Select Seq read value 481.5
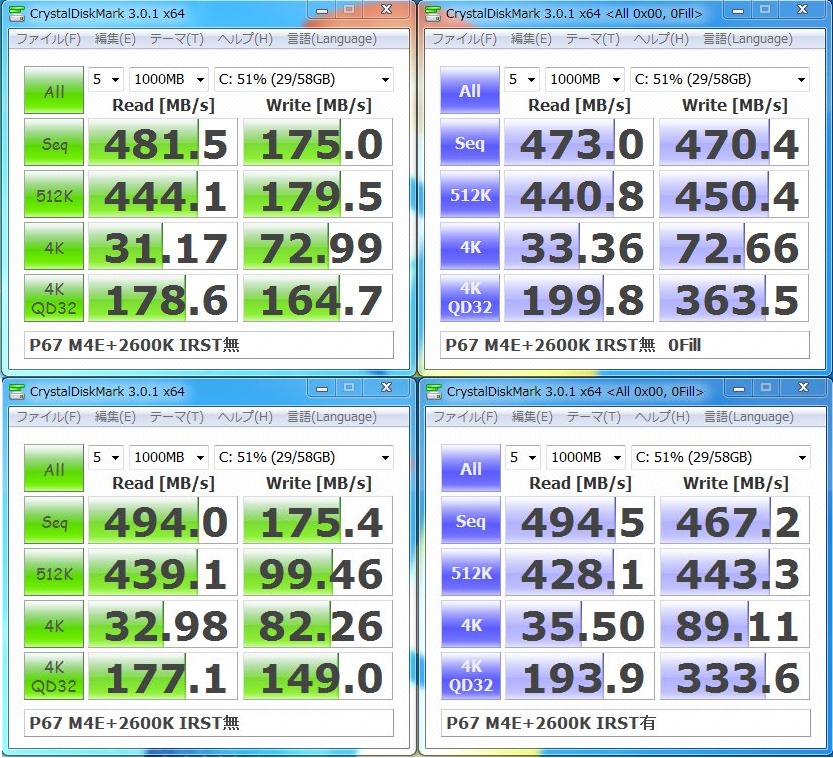Screen dimensions: 833x758 163,142
